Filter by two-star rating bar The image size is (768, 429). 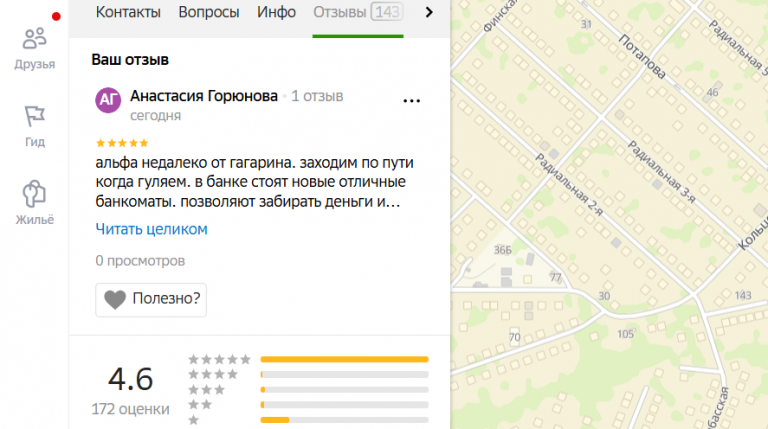pos(344,405)
